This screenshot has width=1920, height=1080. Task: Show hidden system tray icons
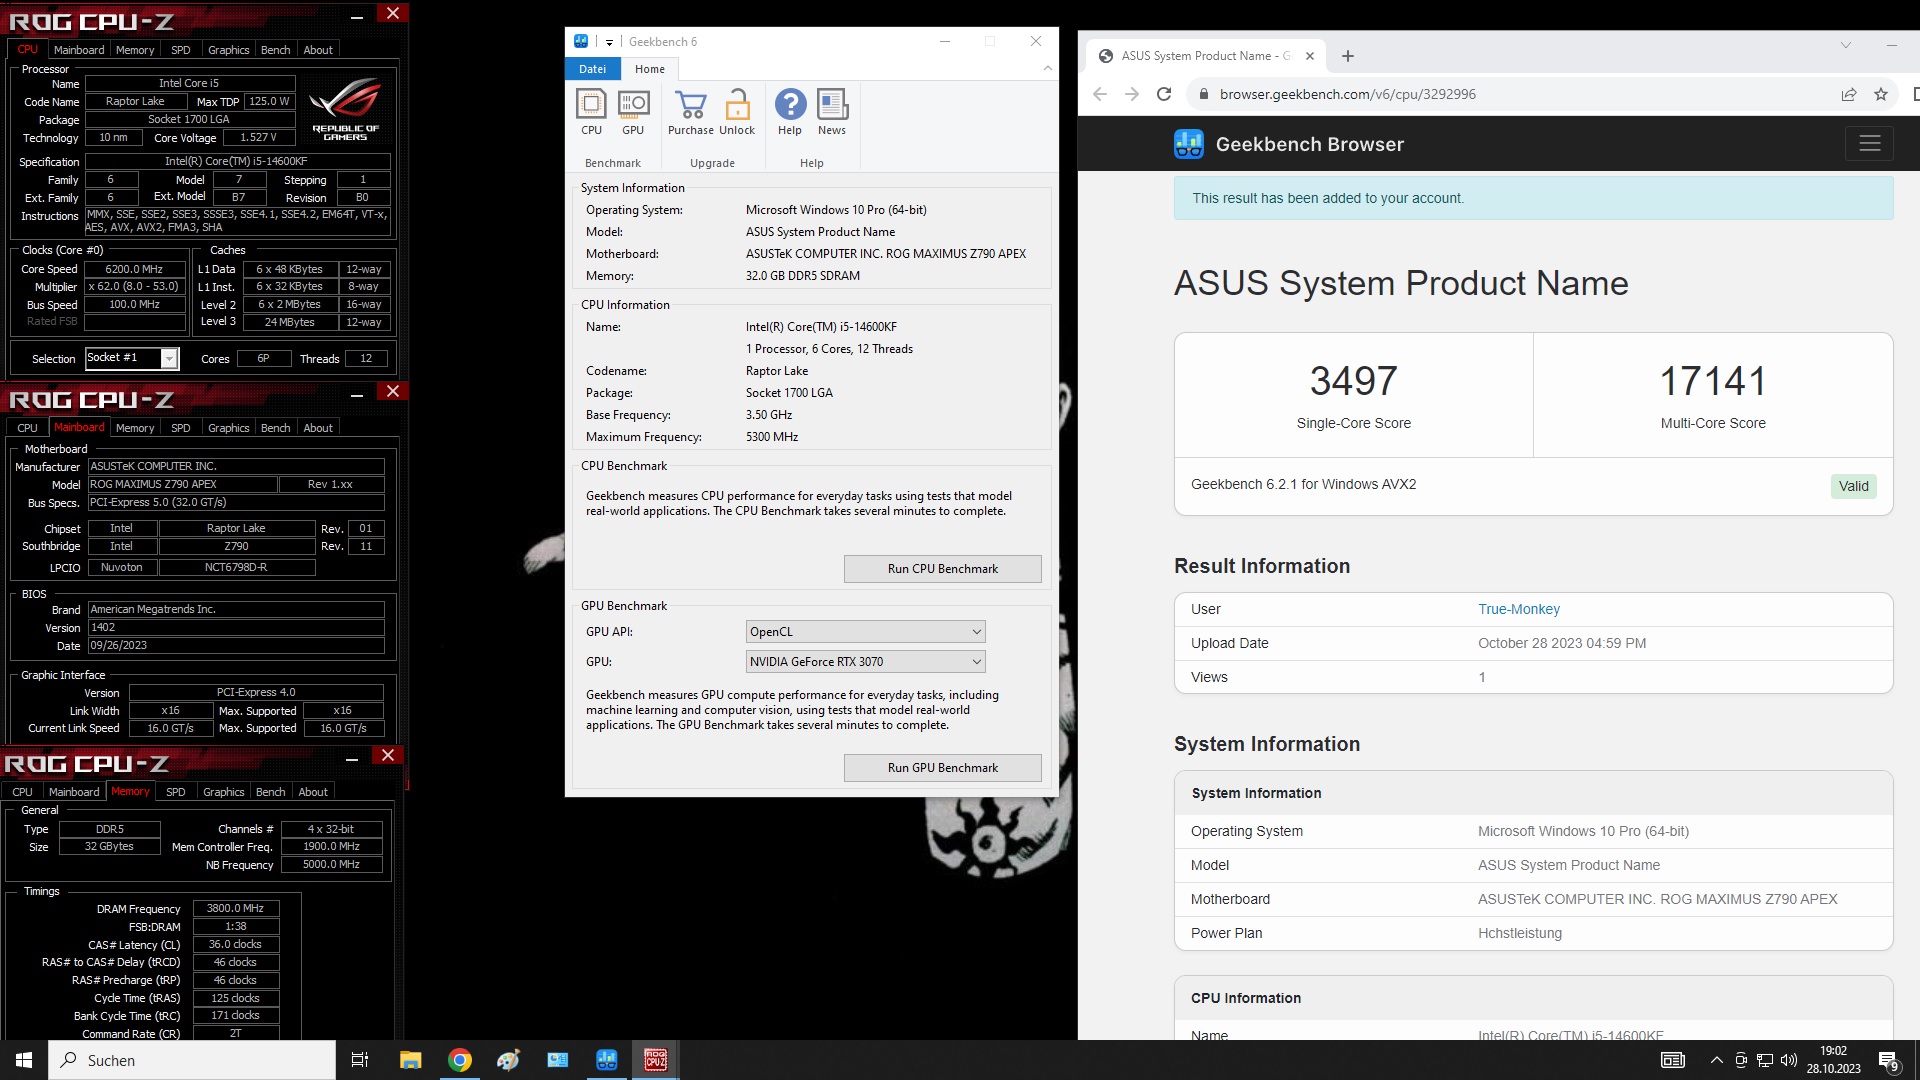tap(1717, 1060)
